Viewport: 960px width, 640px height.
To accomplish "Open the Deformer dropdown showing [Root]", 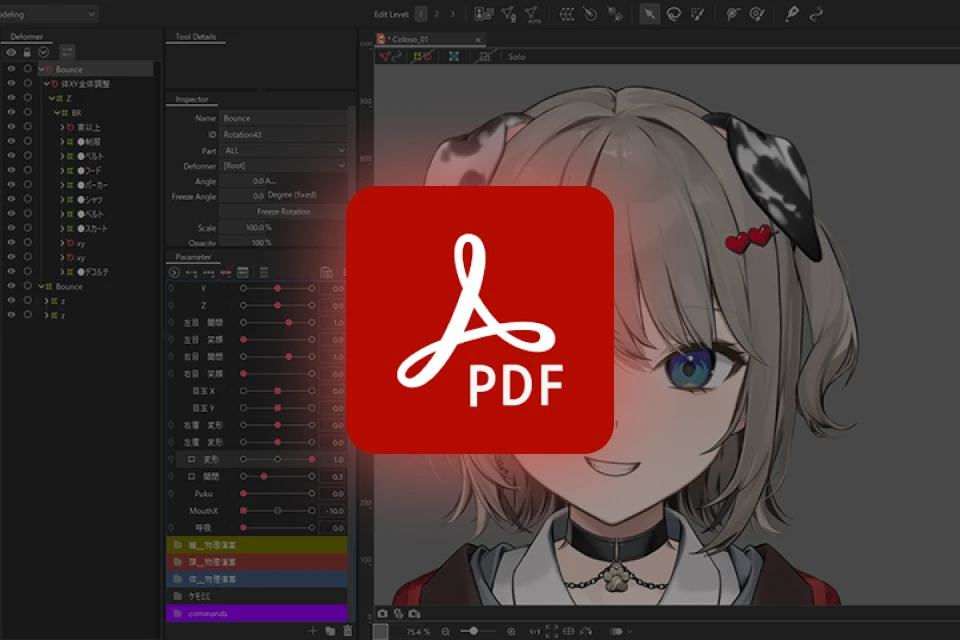I will pos(283,166).
